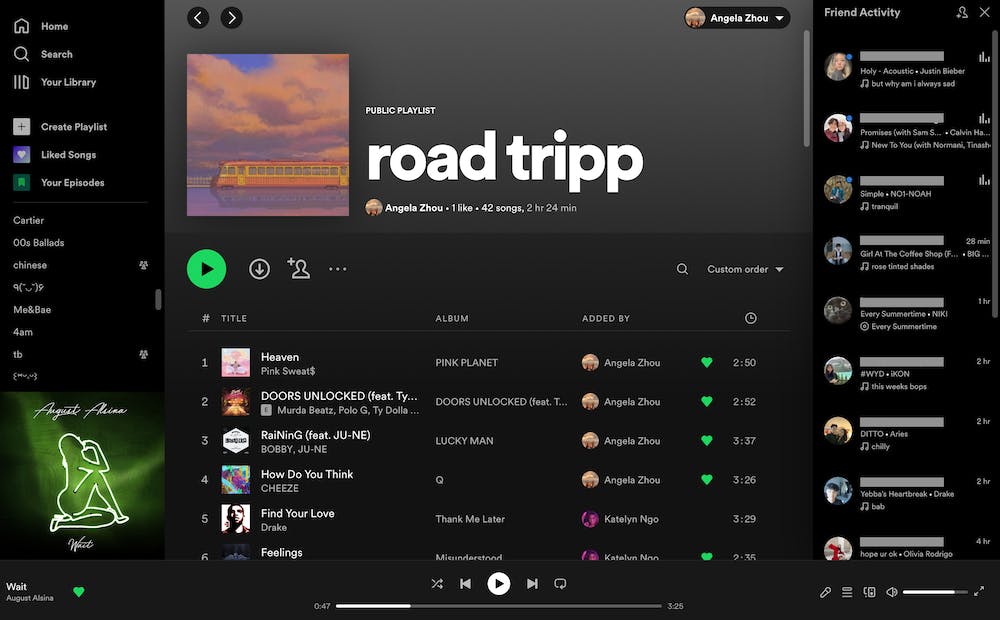Viewport: 1000px width, 620px height.
Task: Close the Friend Activity panel
Action: click(985, 12)
